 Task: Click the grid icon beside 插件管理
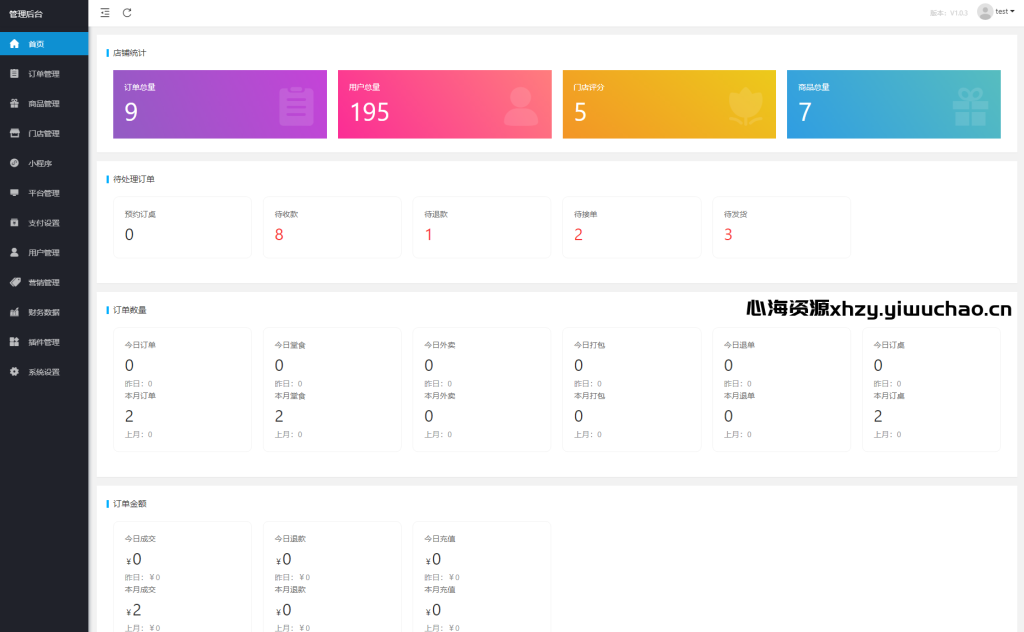tap(14, 342)
